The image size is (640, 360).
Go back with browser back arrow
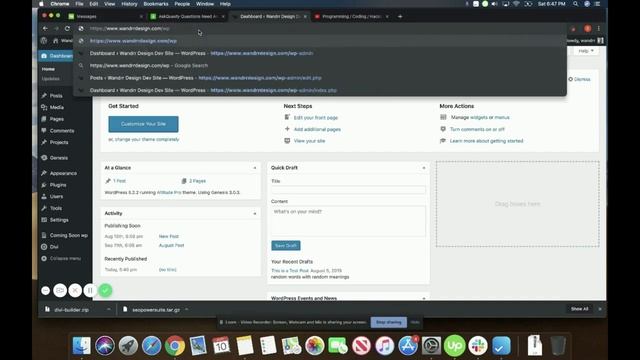coord(45,29)
